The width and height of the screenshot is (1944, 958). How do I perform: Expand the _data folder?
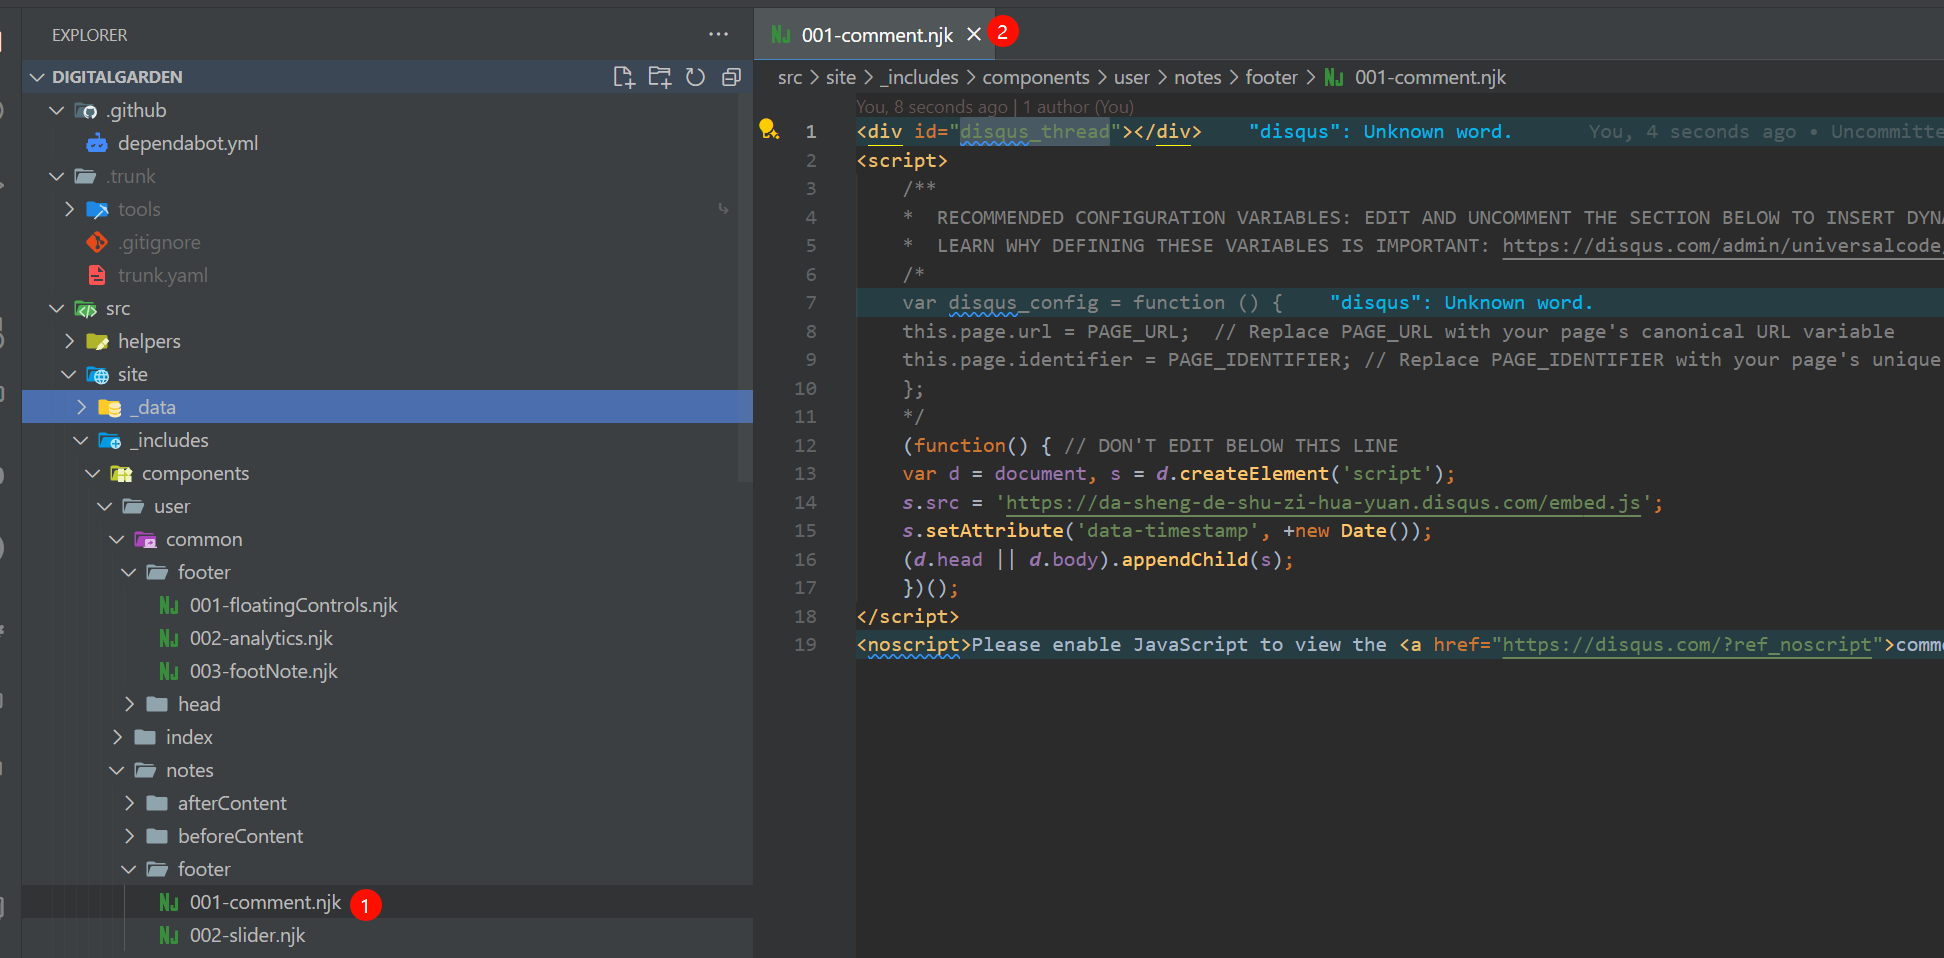pos(81,407)
